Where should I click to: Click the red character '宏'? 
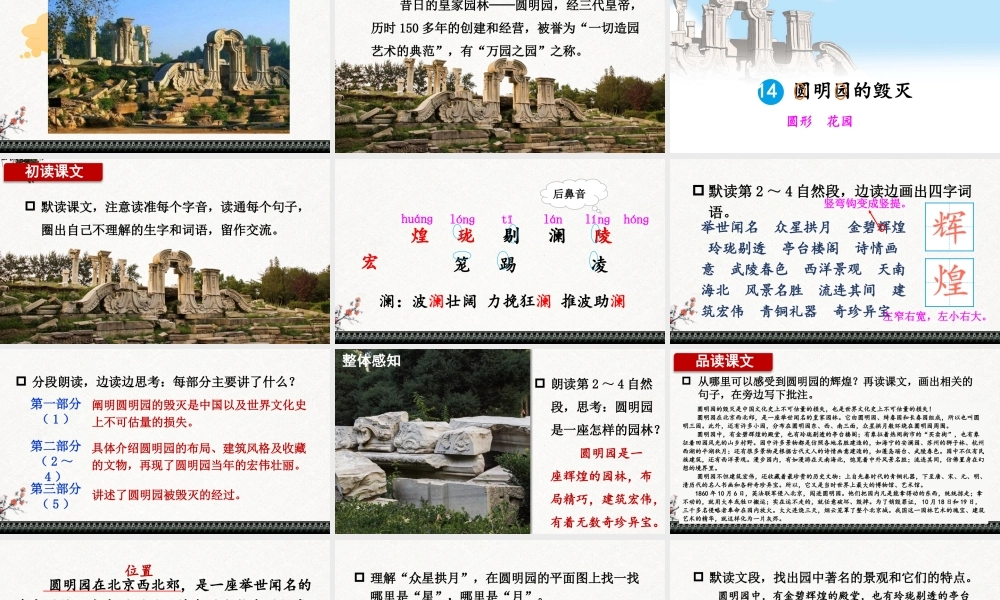point(369,262)
